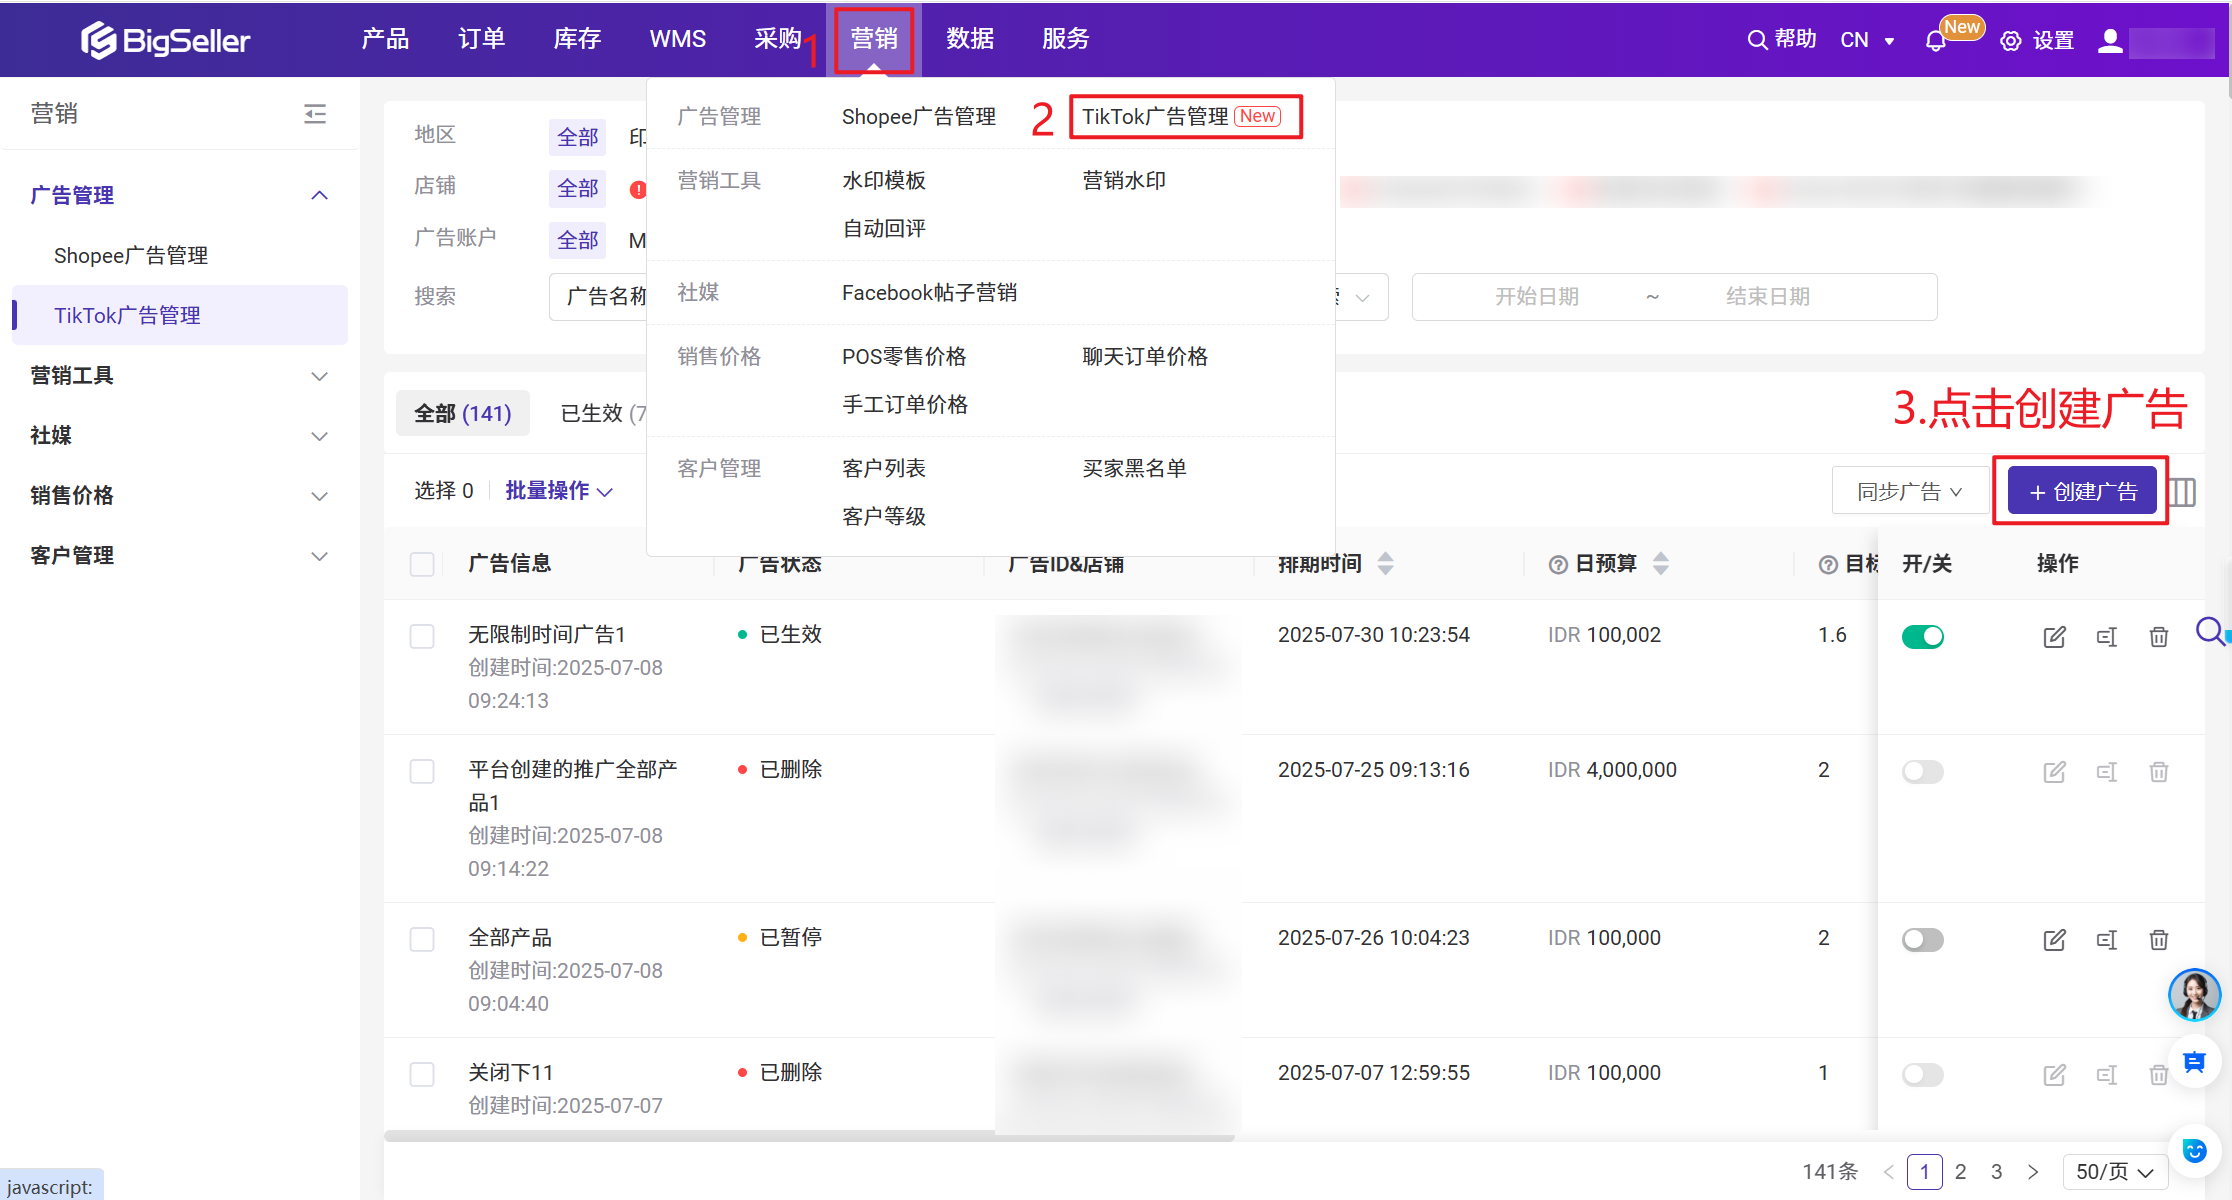
Task: Select 全部 for the 店铺 filter
Action: (577, 188)
